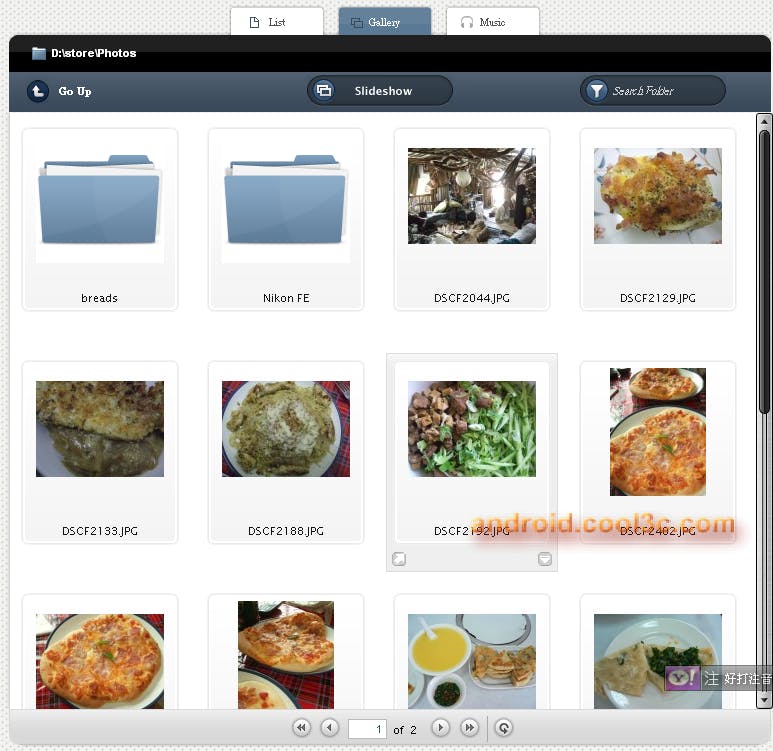Screen dimensions: 773x751
Task: Open thumbnail DSCF2188.JPG
Action: click(x=286, y=429)
